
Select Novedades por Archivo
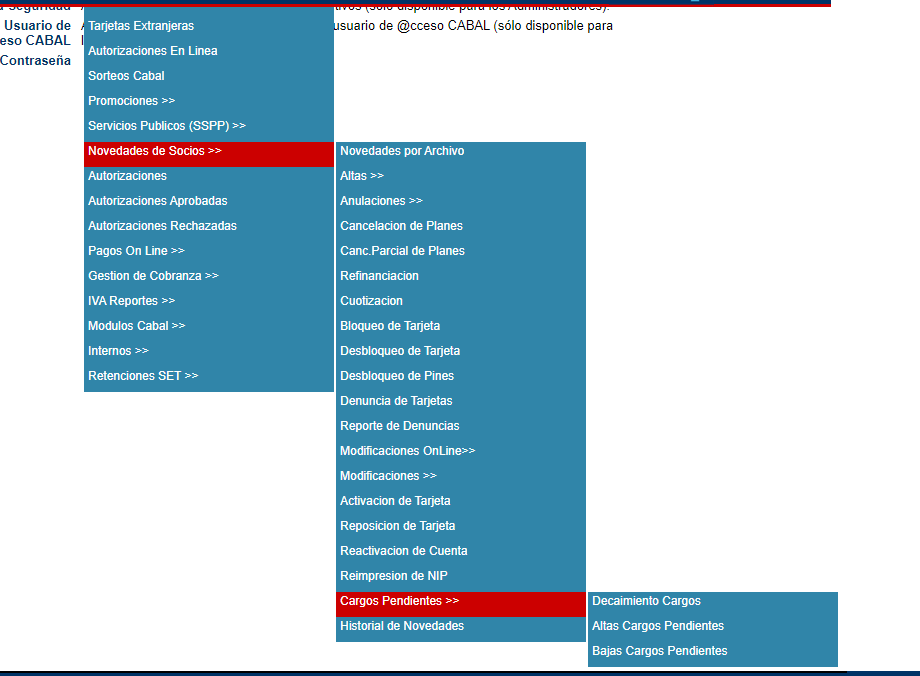(402, 151)
